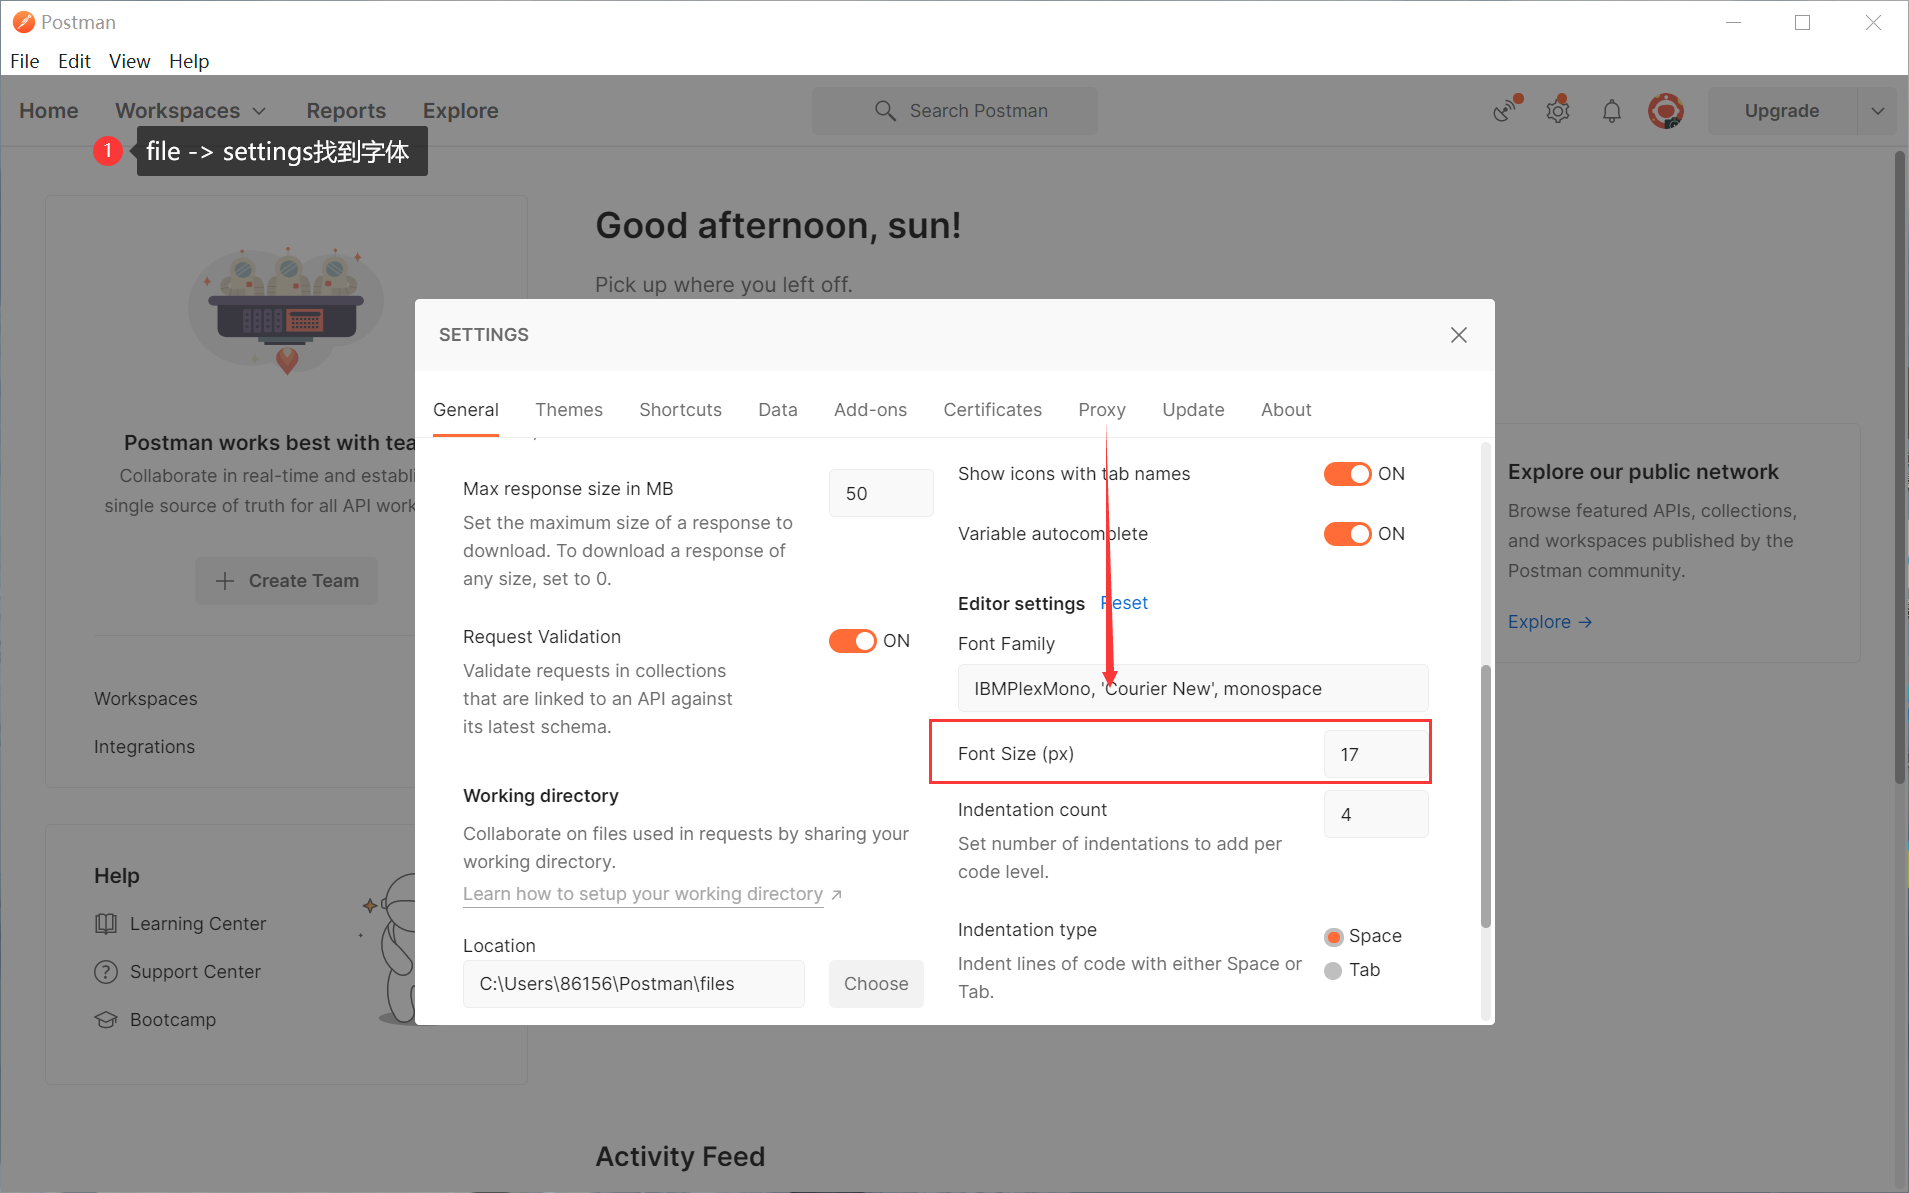Click the Search Postman box

click(x=955, y=111)
